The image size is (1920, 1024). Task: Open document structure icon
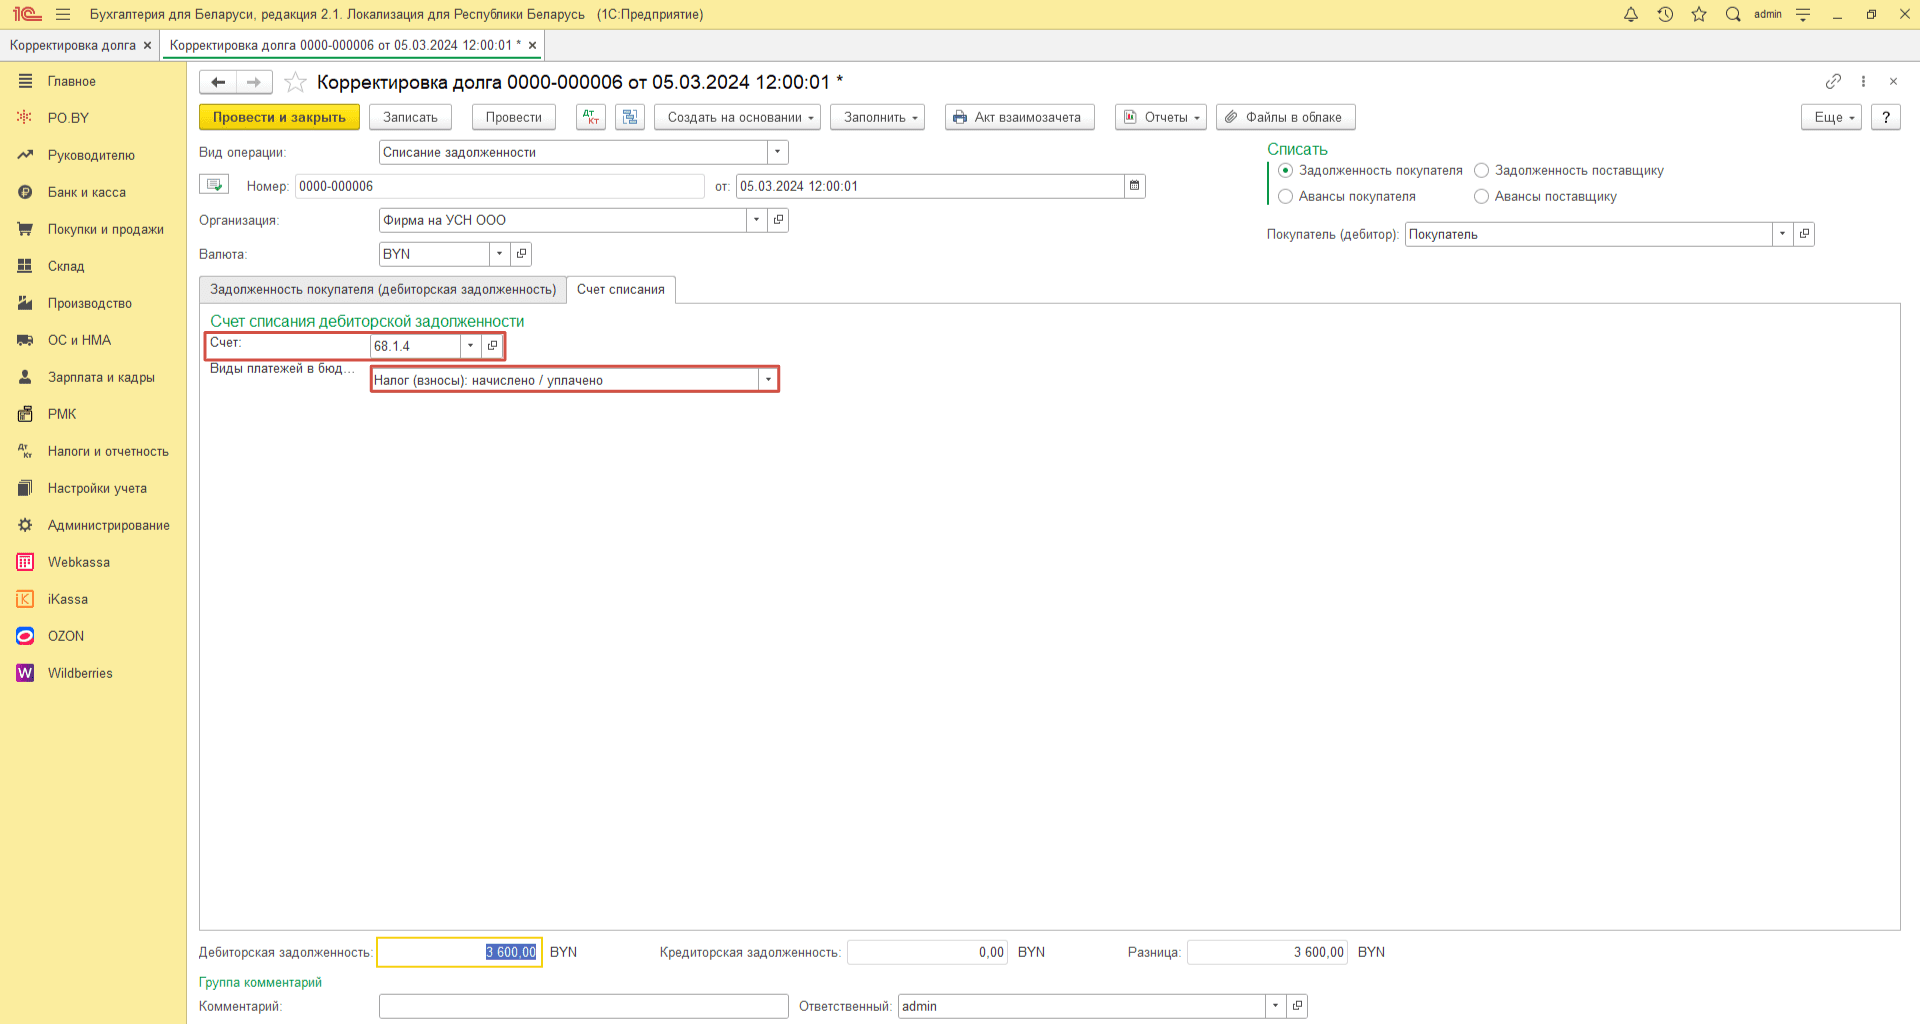tap(630, 117)
